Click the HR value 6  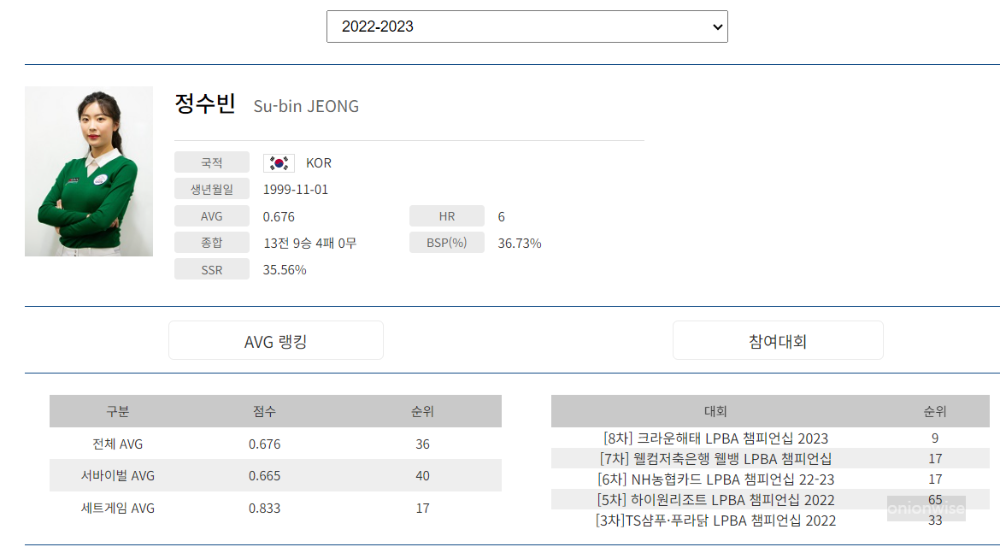(501, 217)
